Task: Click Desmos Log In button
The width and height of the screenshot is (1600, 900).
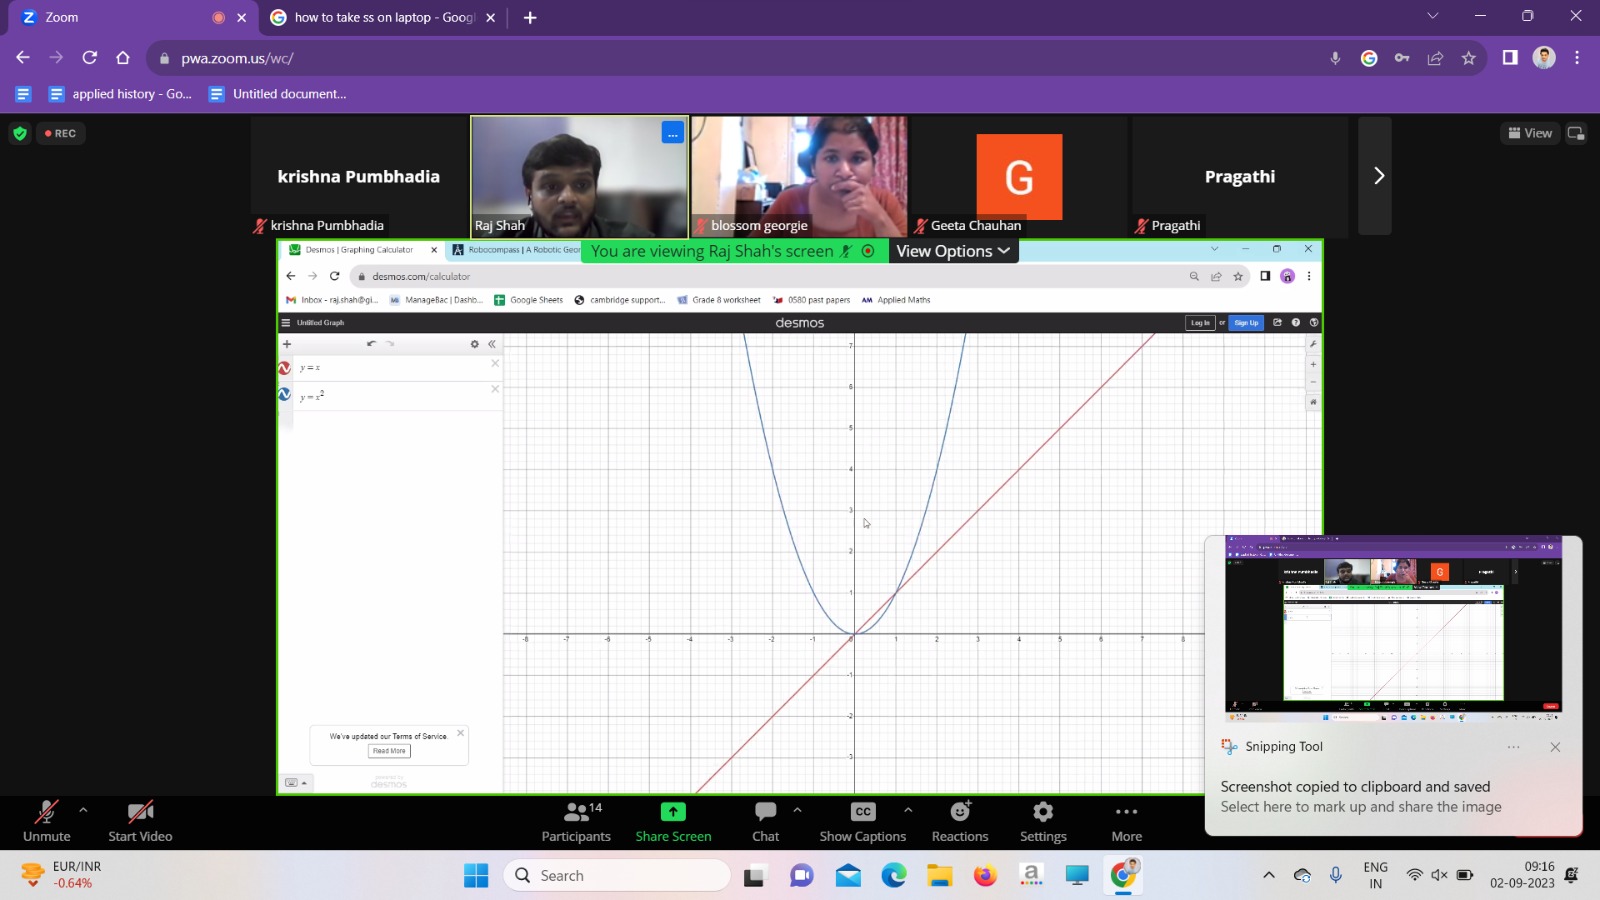Action: coord(1200,323)
